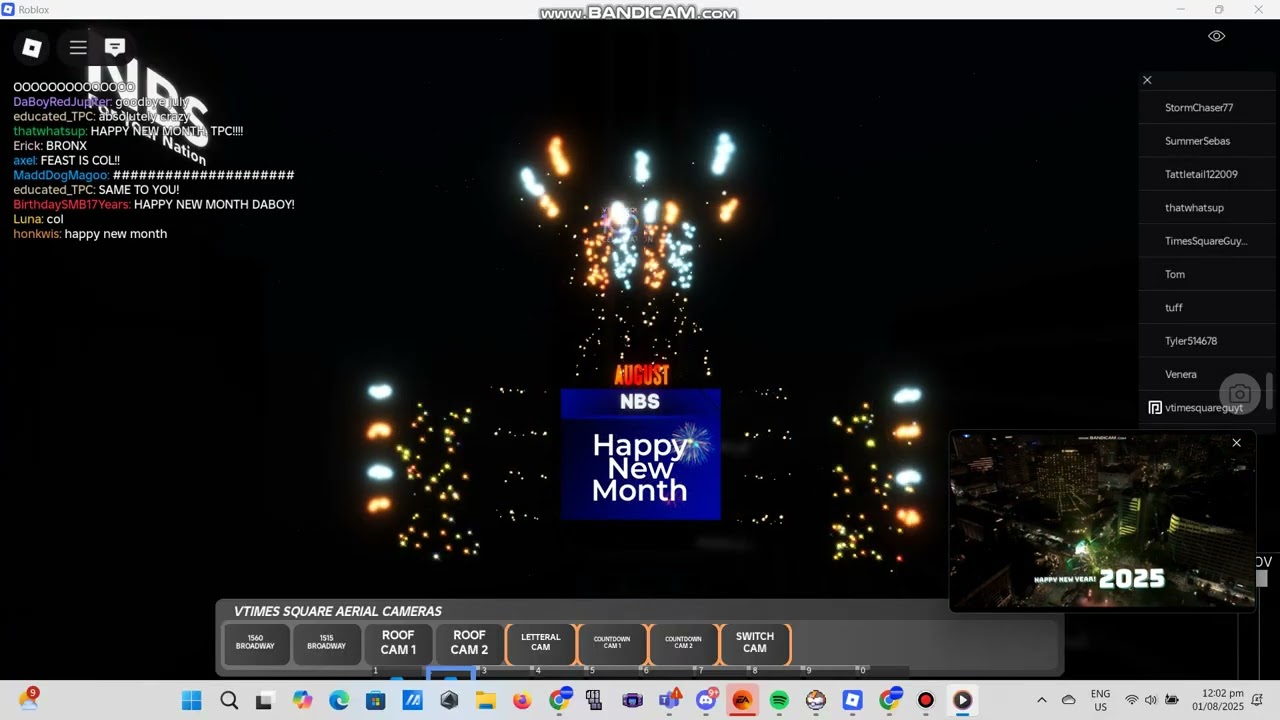Open network Wi-Fi tray icon
The height and width of the screenshot is (720, 1280).
[x=1132, y=700]
